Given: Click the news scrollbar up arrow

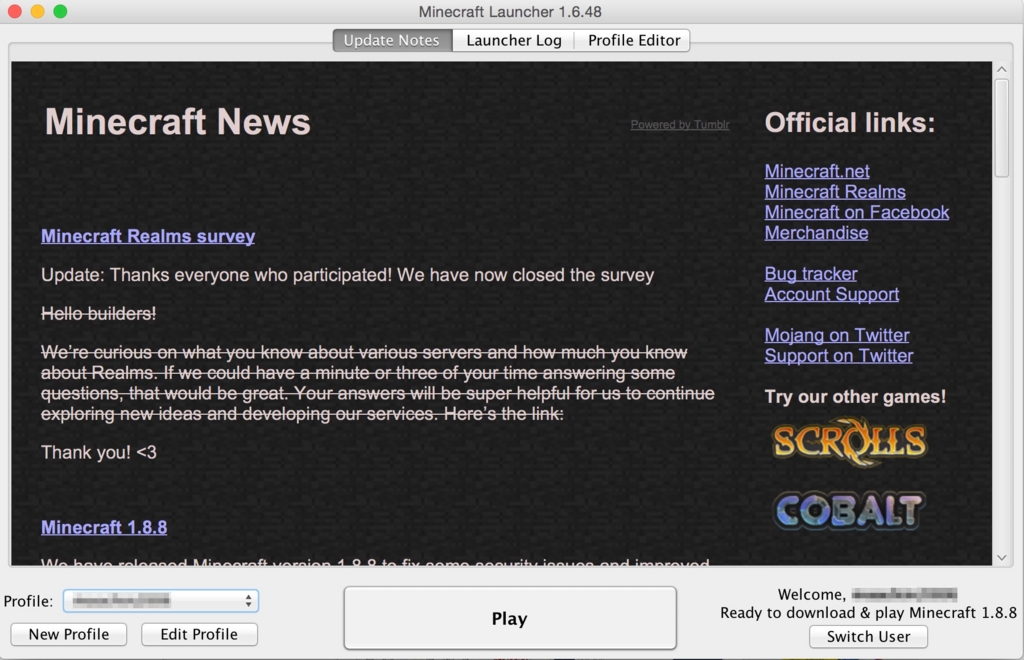Looking at the screenshot, I should pyautogui.click(x=1002, y=69).
